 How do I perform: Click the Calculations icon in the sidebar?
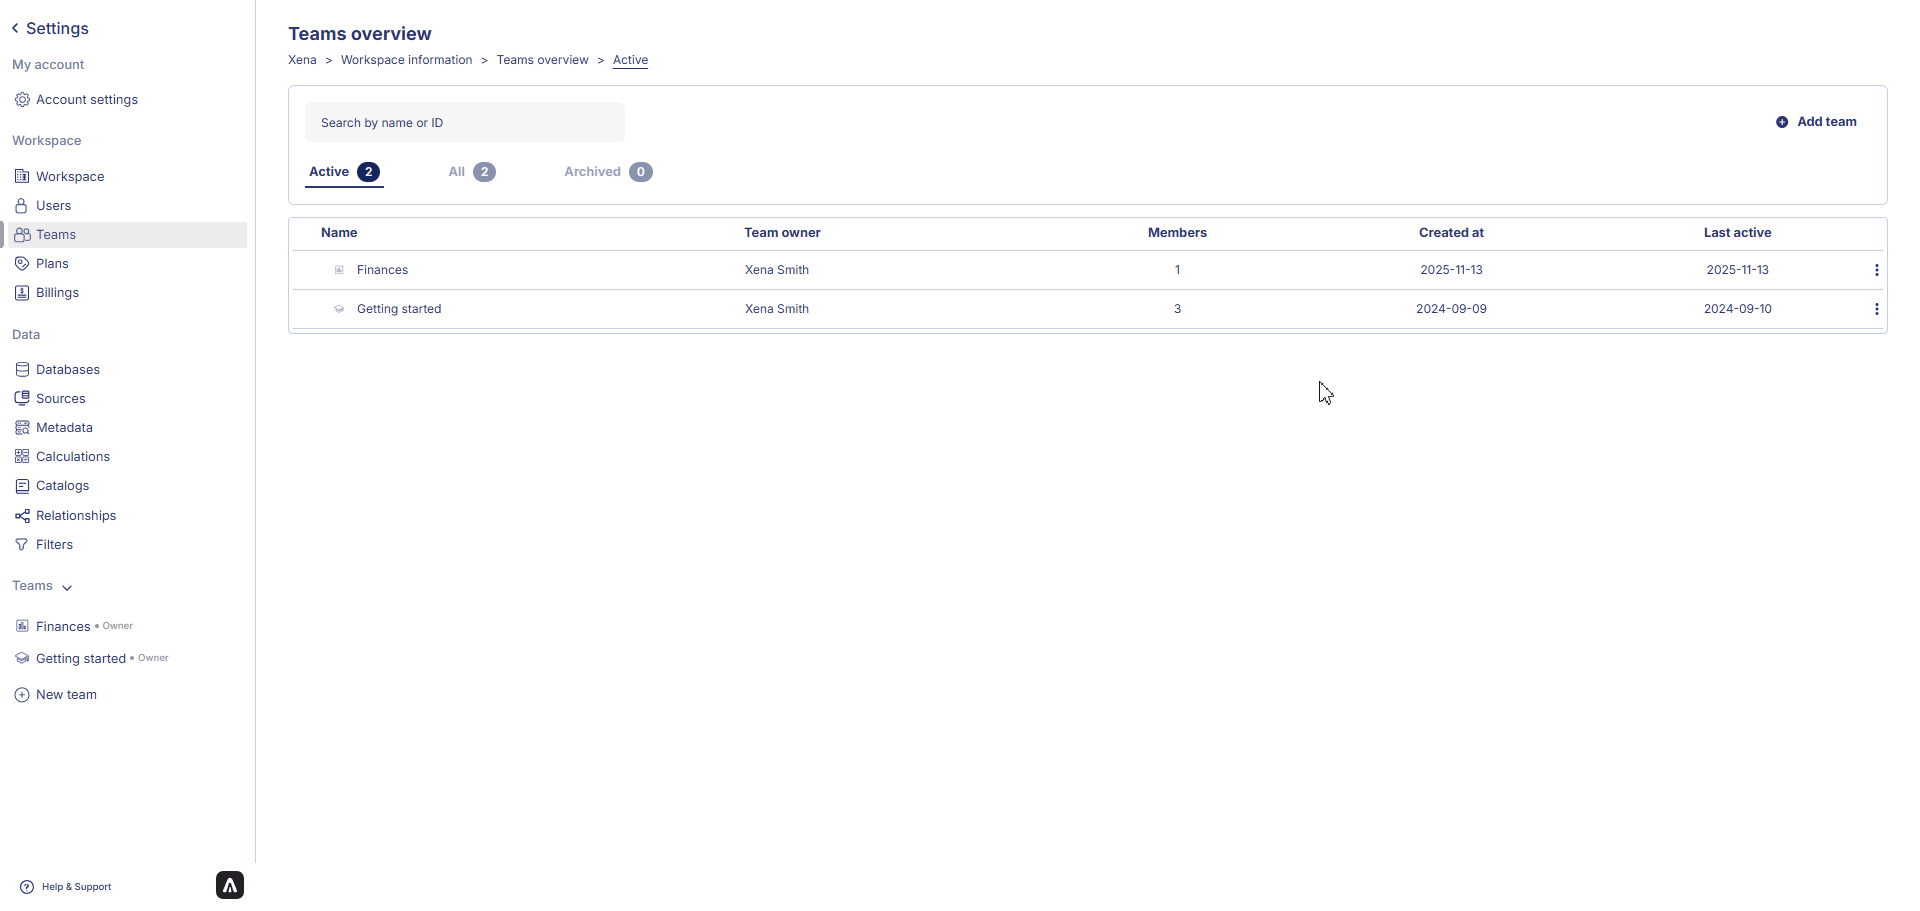[x=22, y=457]
